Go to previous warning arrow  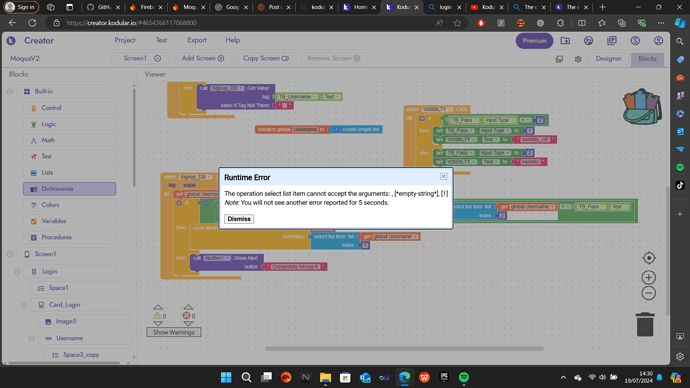[158, 307]
